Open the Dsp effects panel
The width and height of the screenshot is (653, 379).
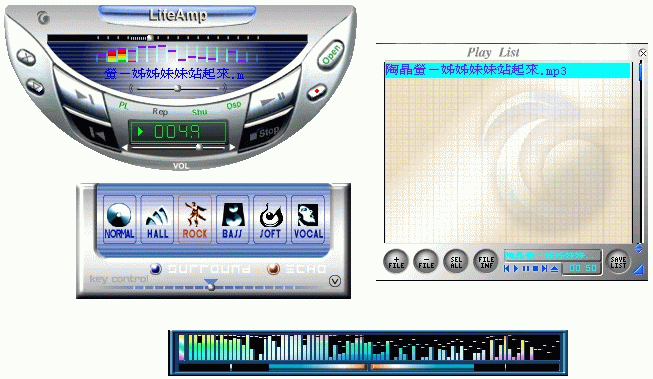pos(234,105)
